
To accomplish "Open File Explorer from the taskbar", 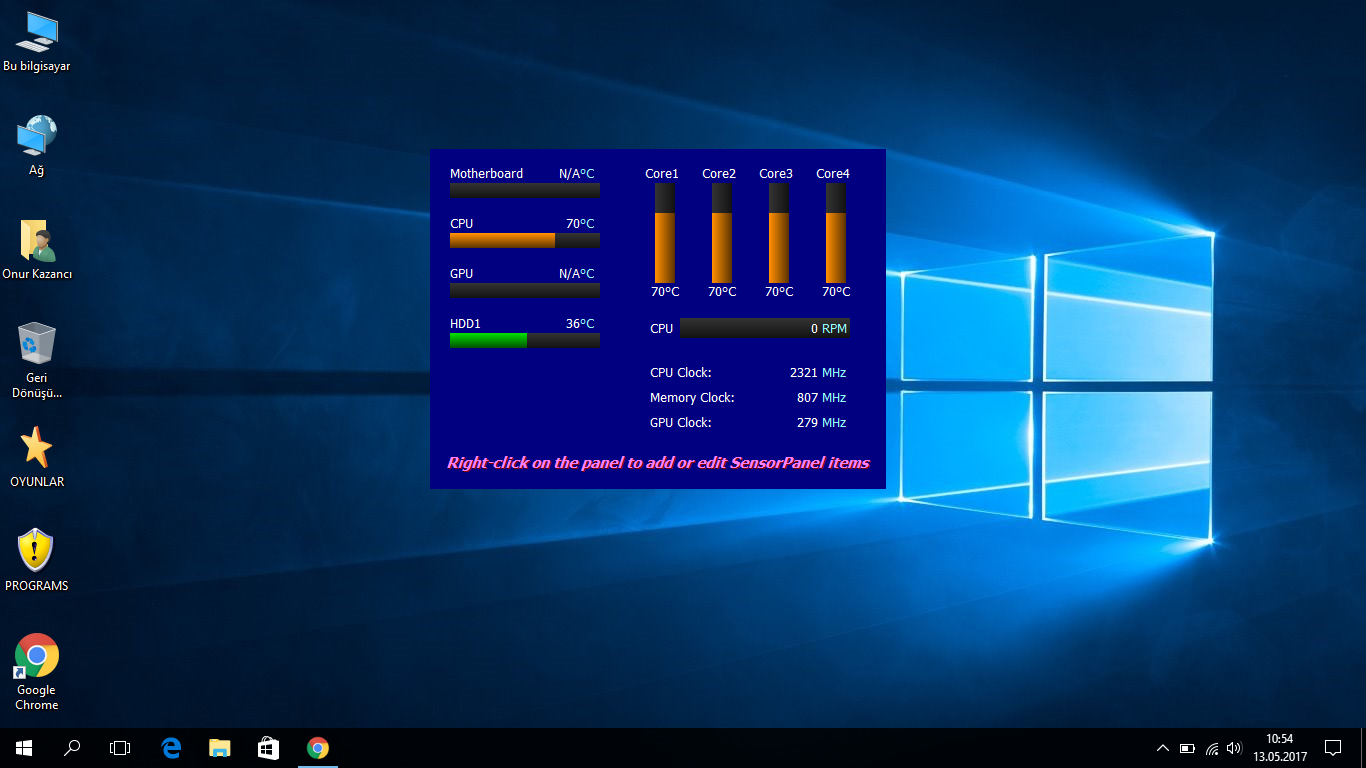I will [x=220, y=747].
